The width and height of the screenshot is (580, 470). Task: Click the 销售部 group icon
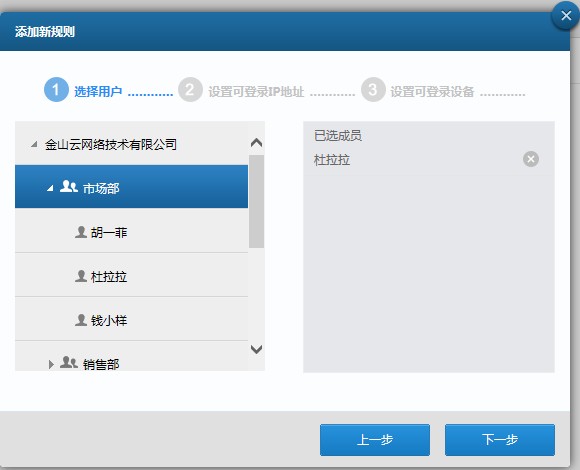tap(69, 362)
